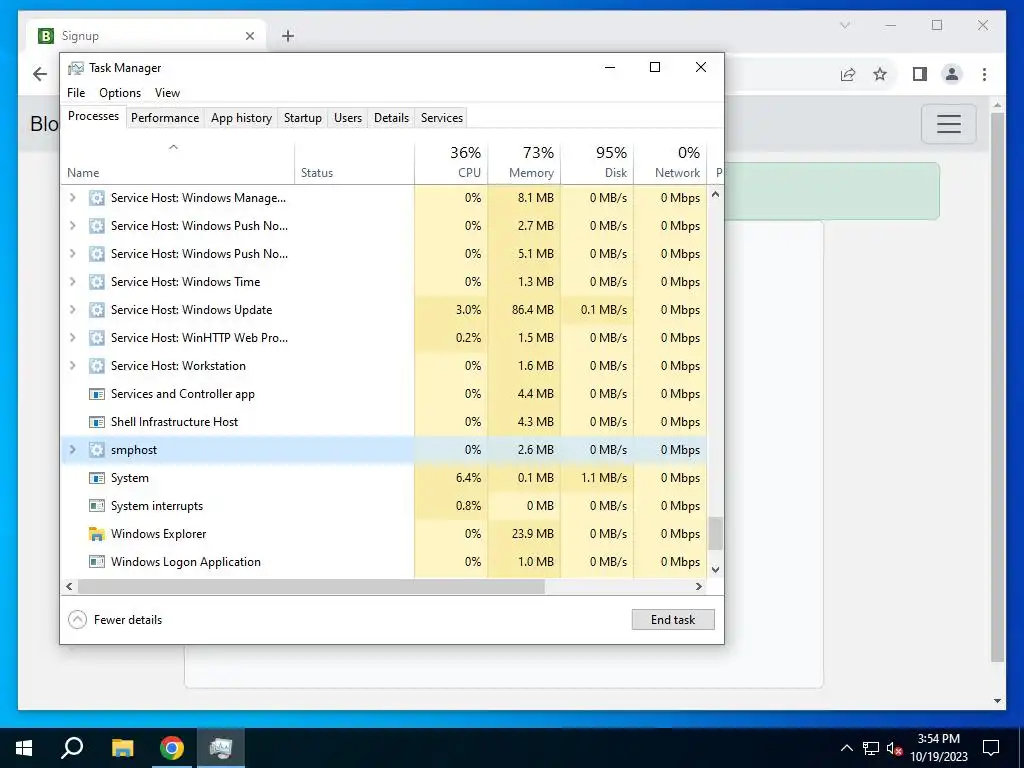Open taskbar Search magnifier
Screen dimensions: 1024x768
pos(72,747)
